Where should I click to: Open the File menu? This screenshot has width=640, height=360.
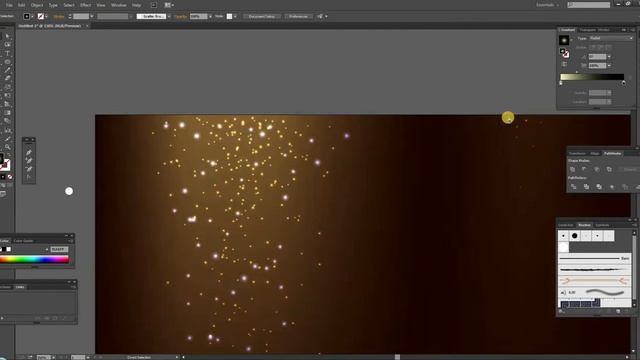click(x=9, y=5)
